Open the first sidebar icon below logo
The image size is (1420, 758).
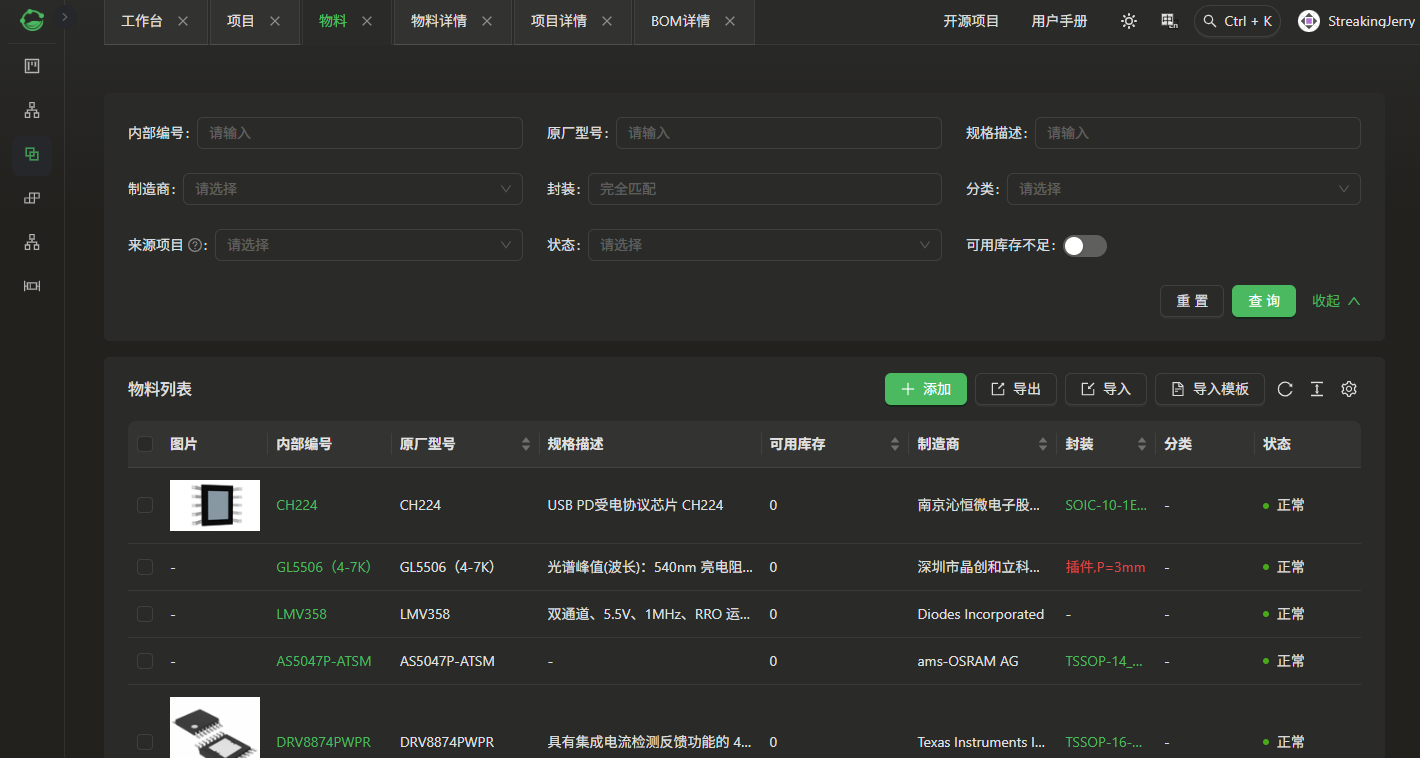32,66
